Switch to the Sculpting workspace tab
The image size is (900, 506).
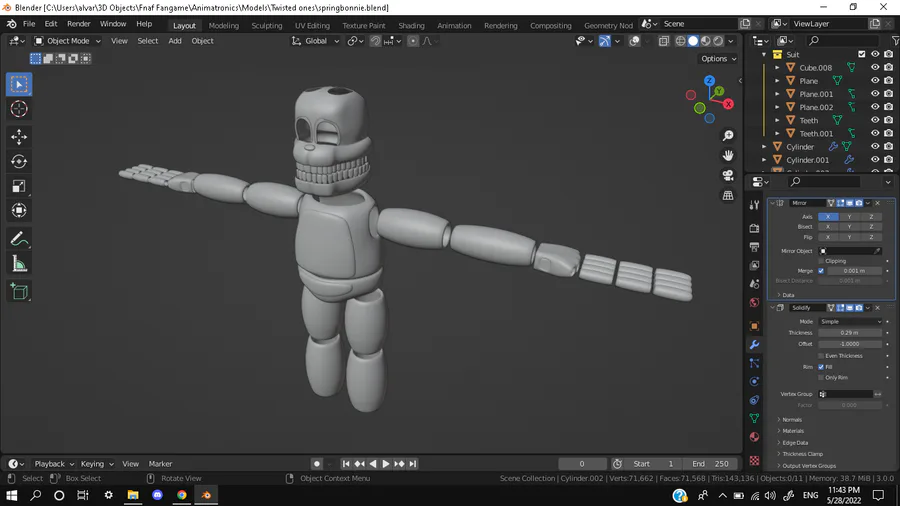coord(266,26)
